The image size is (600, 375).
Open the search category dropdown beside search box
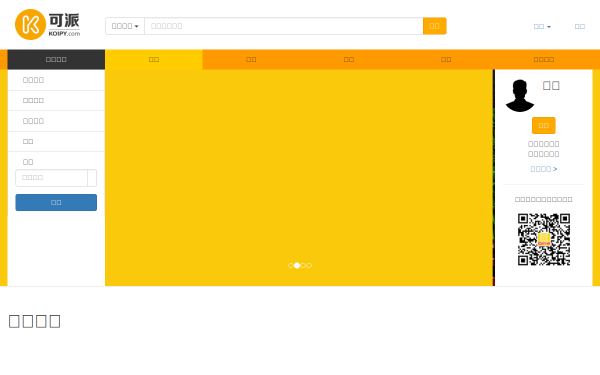(x=125, y=26)
